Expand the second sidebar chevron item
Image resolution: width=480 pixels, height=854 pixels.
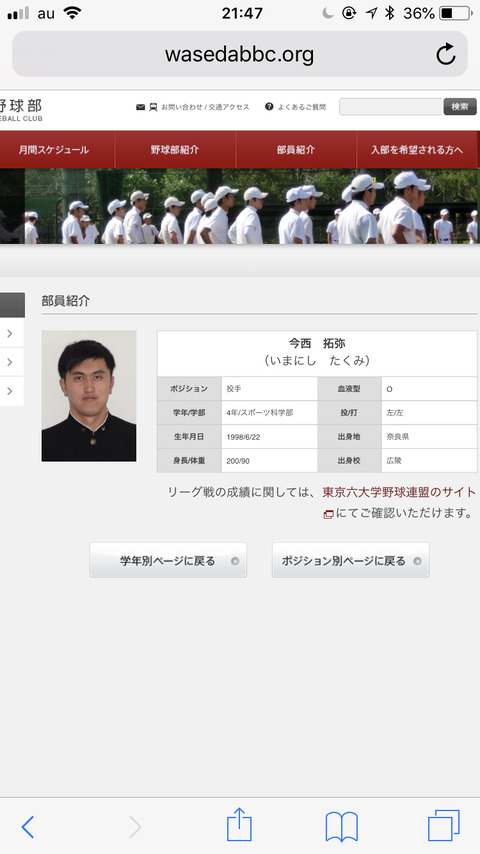[11, 362]
